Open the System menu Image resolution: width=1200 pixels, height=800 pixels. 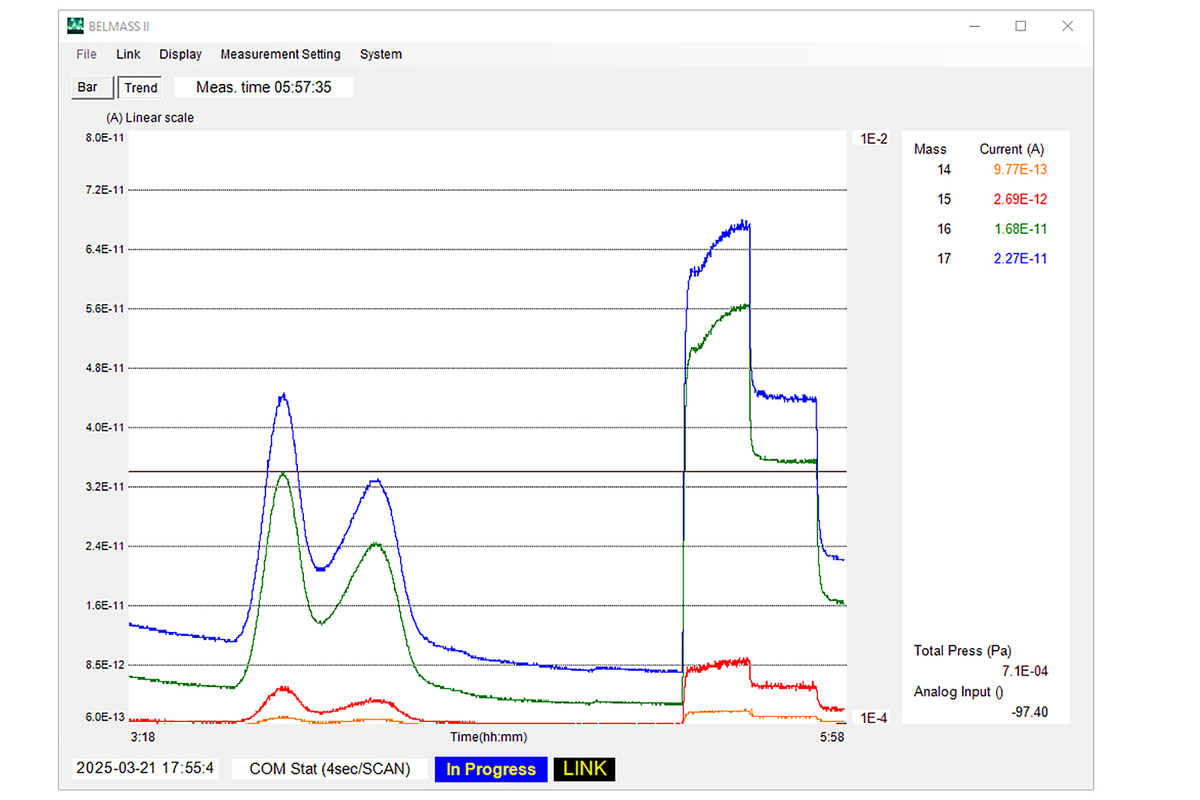tap(381, 54)
